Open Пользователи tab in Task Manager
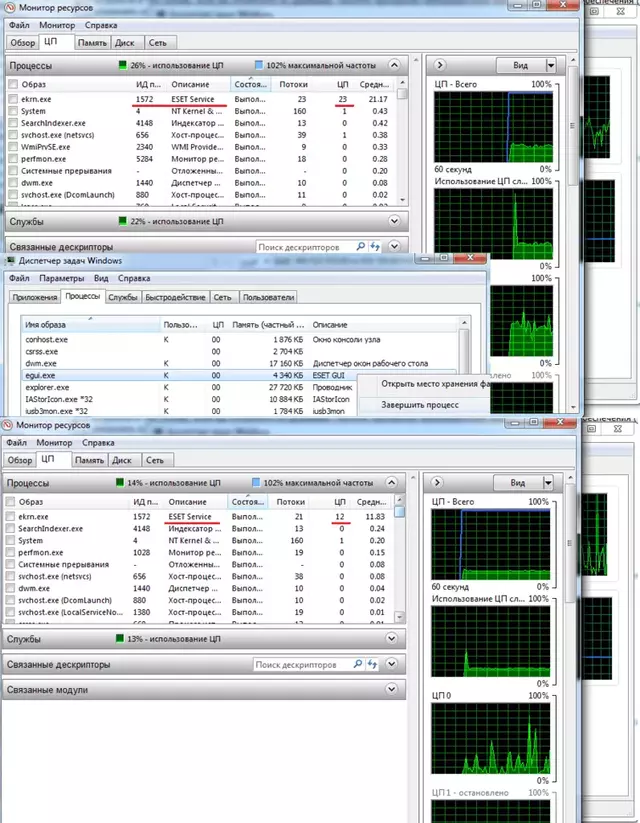This screenshot has height=823, width=640. (x=268, y=297)
